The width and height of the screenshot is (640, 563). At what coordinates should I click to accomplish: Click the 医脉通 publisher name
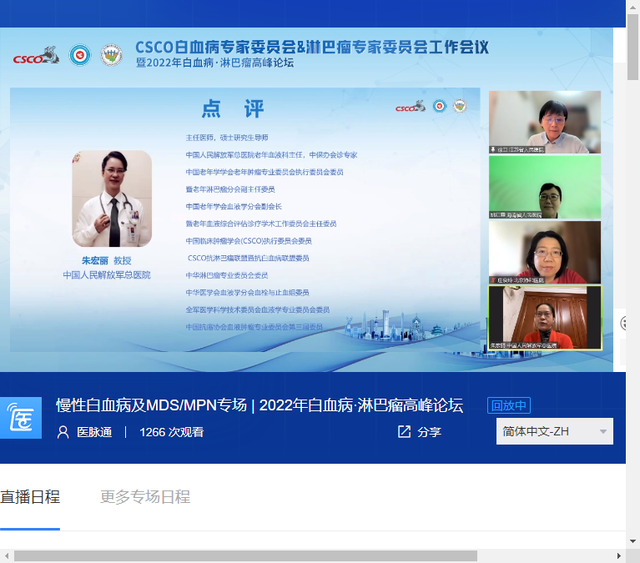pyautogui.click(x=97, y=432)
